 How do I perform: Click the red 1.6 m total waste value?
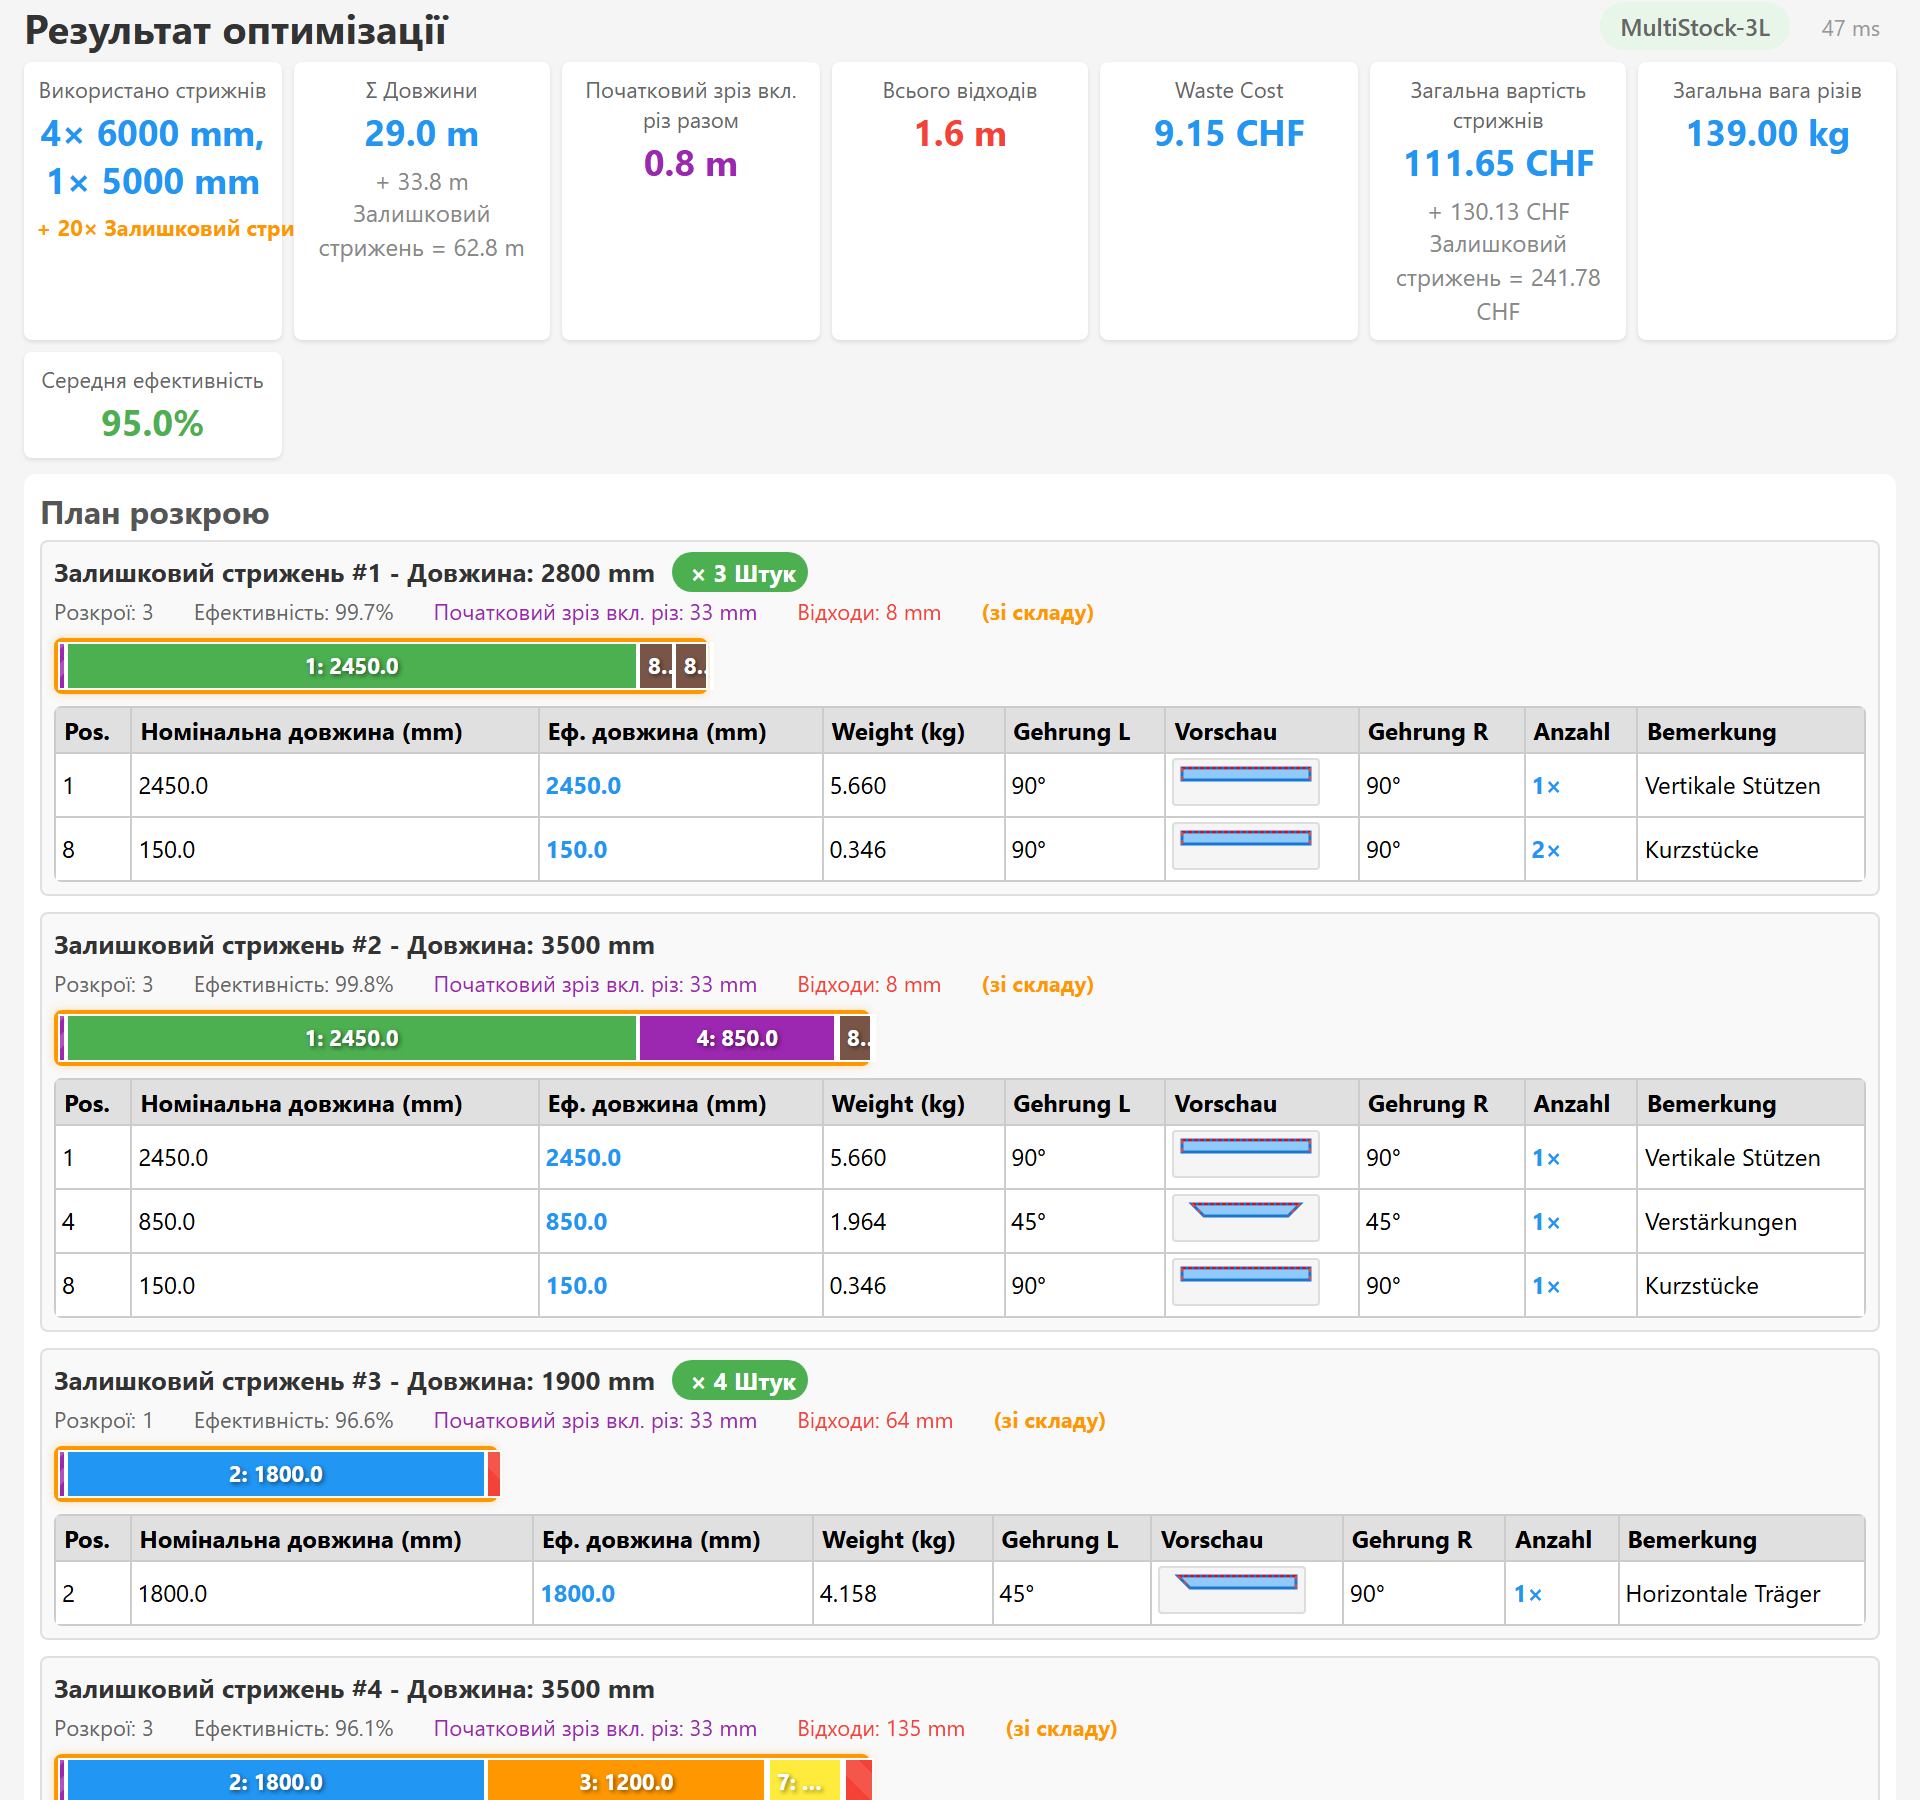pyautogui.click(x=960, y=134)
